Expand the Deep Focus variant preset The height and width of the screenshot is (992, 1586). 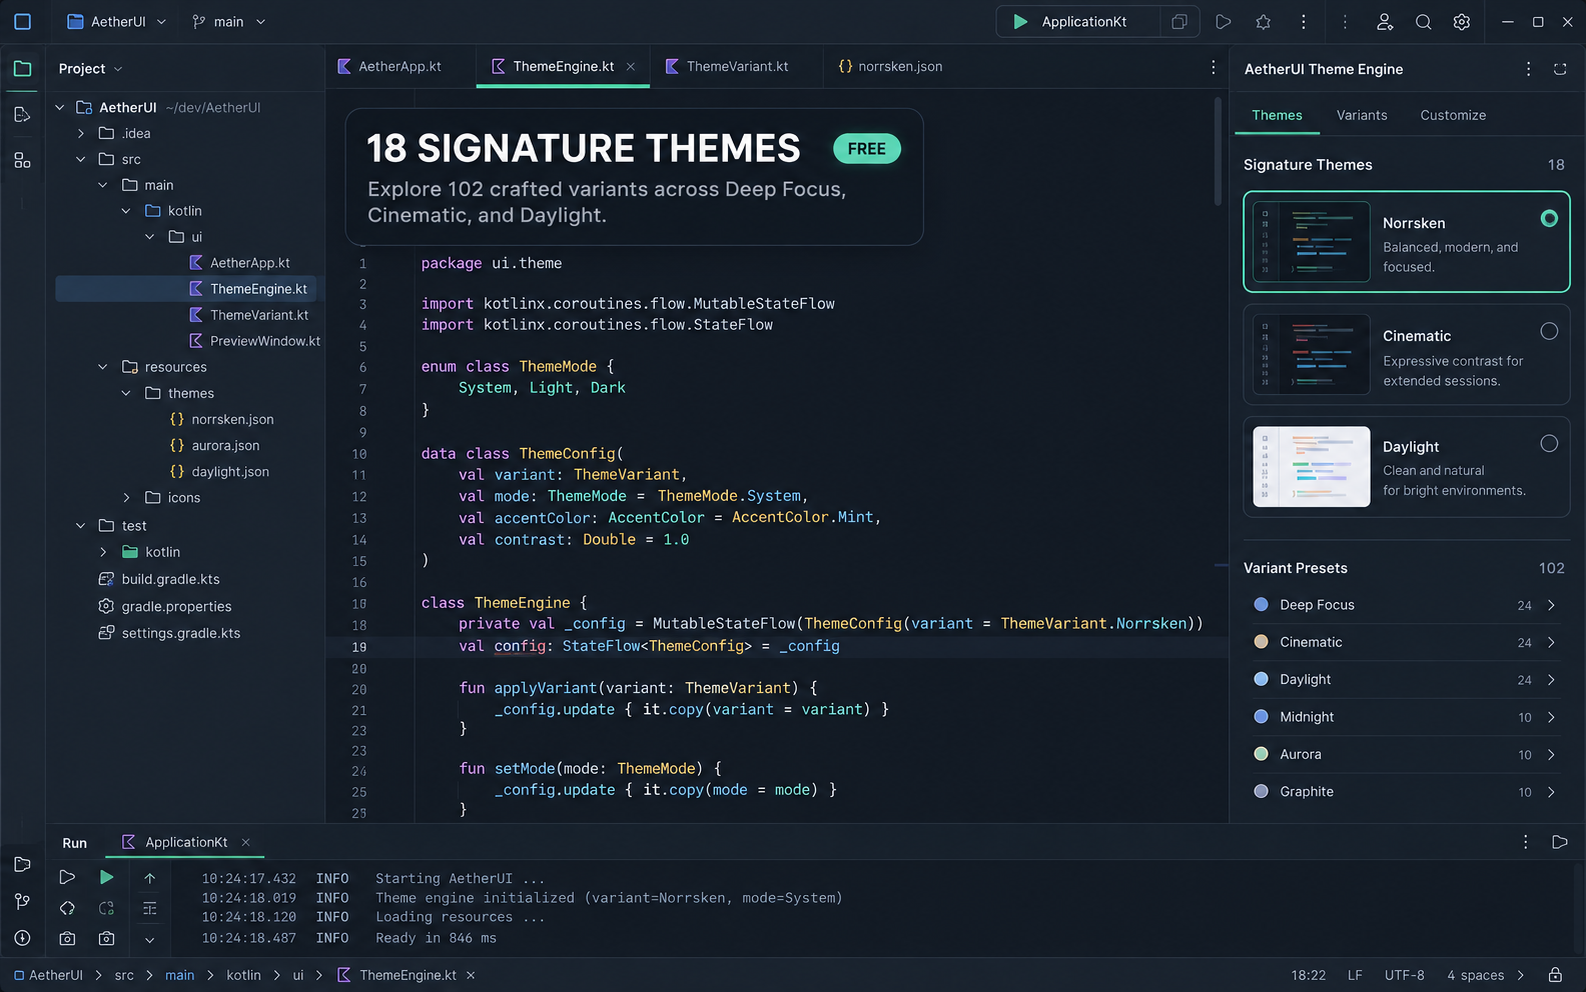[x=1551, y=605]
